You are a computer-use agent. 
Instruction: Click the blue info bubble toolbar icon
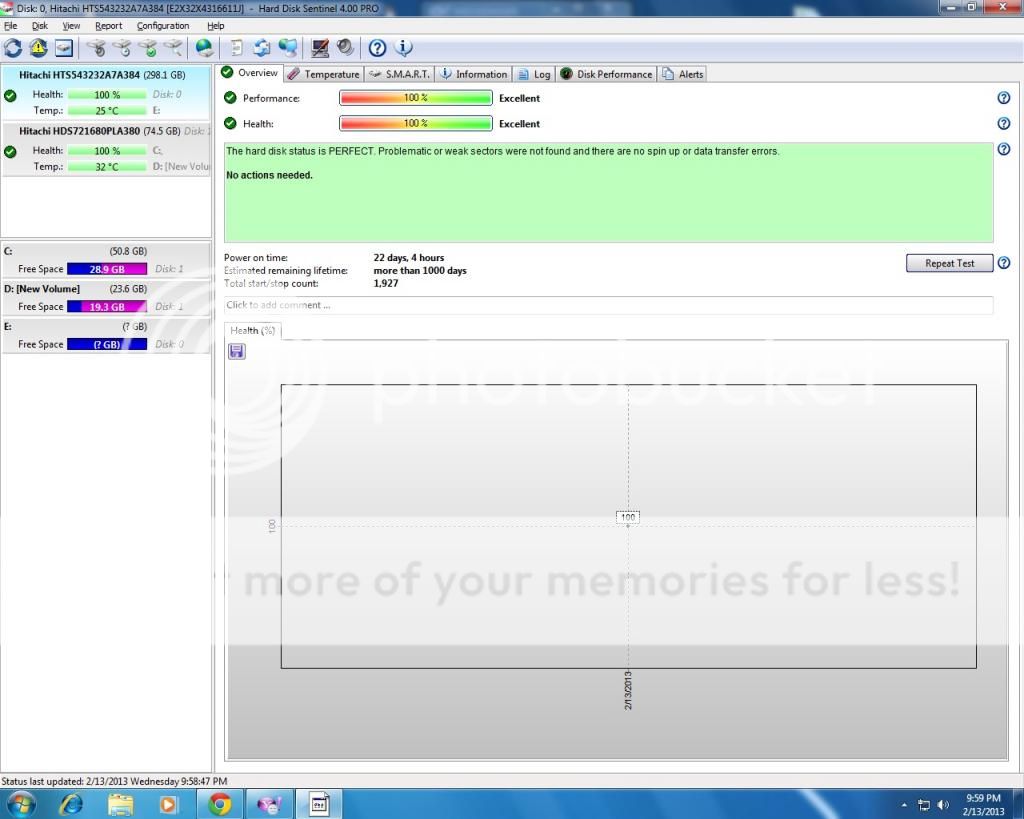403,47
